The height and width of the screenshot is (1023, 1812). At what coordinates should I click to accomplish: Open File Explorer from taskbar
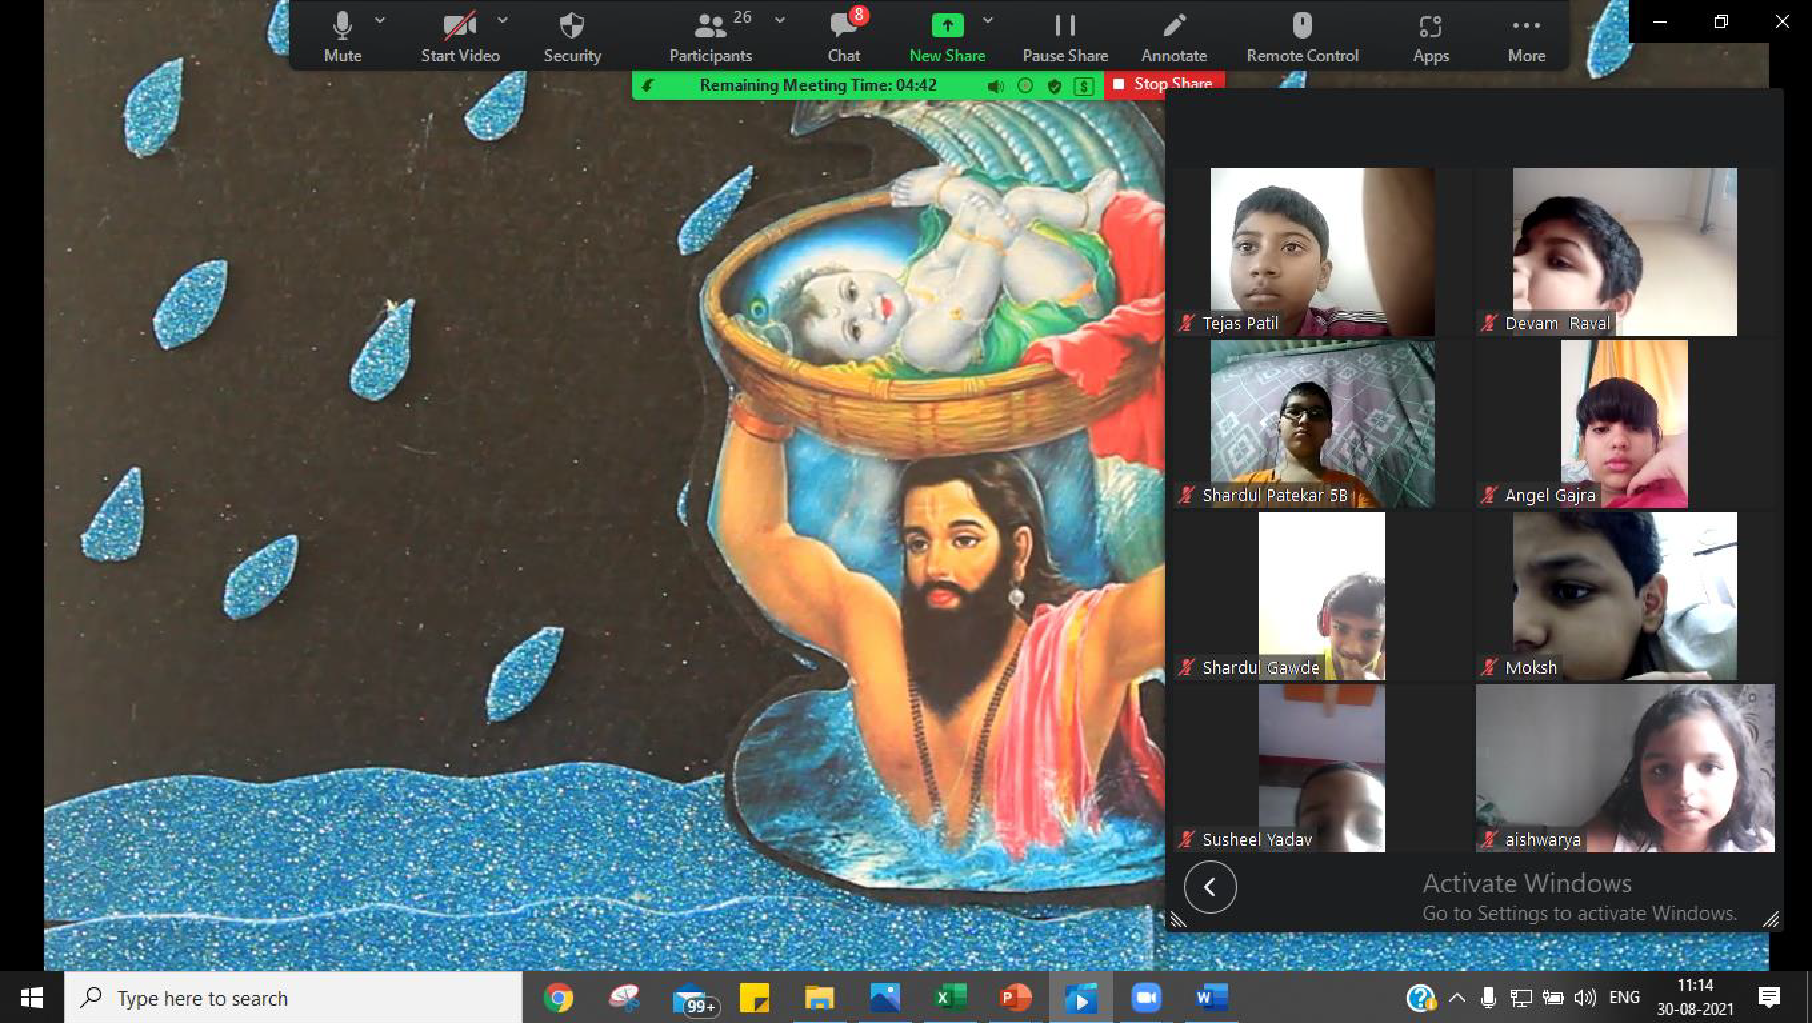click(x=819, y=997)
